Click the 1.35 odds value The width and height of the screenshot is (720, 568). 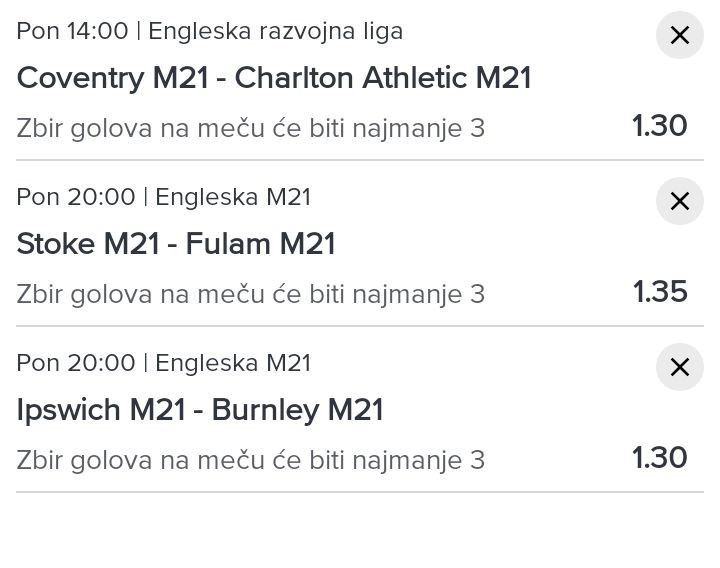660,292
